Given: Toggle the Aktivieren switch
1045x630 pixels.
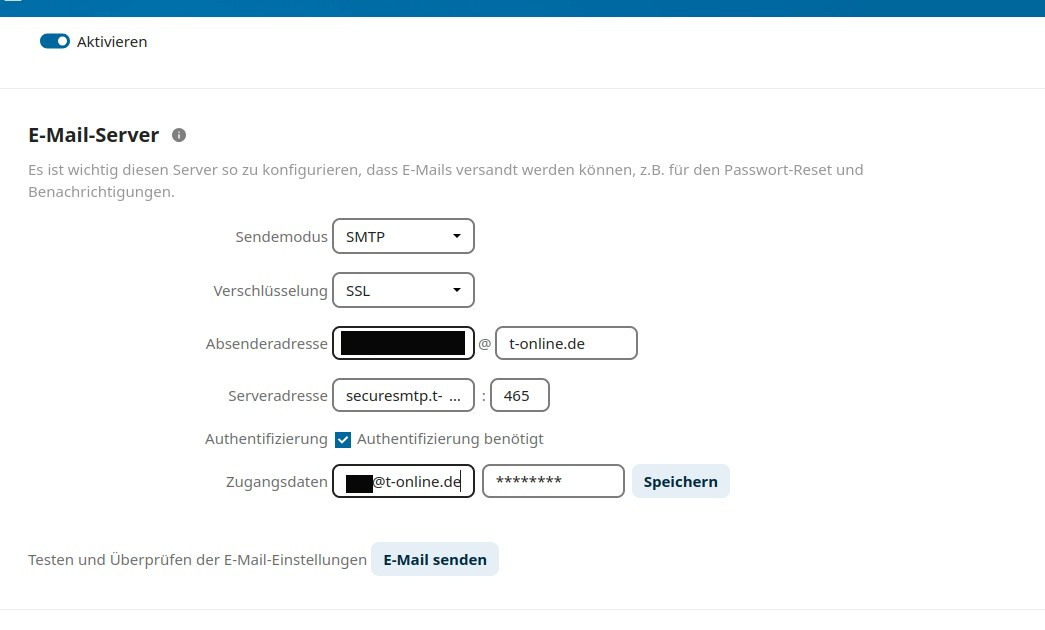Looking at the screenshot, I should 54,42.
